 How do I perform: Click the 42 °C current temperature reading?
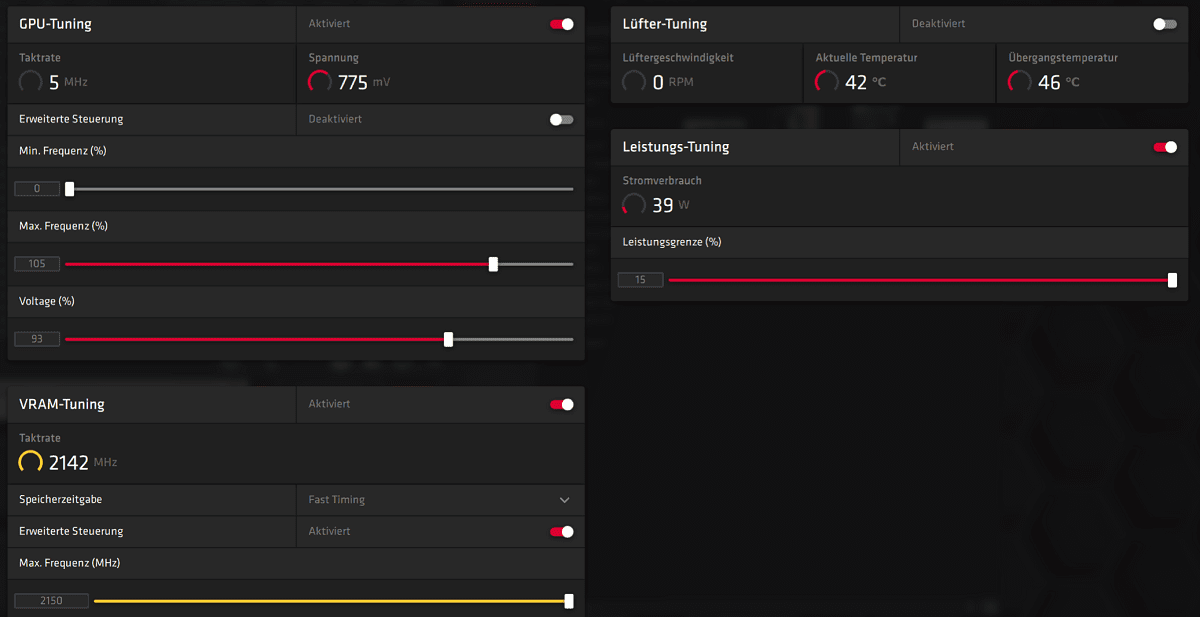[866, 82]
